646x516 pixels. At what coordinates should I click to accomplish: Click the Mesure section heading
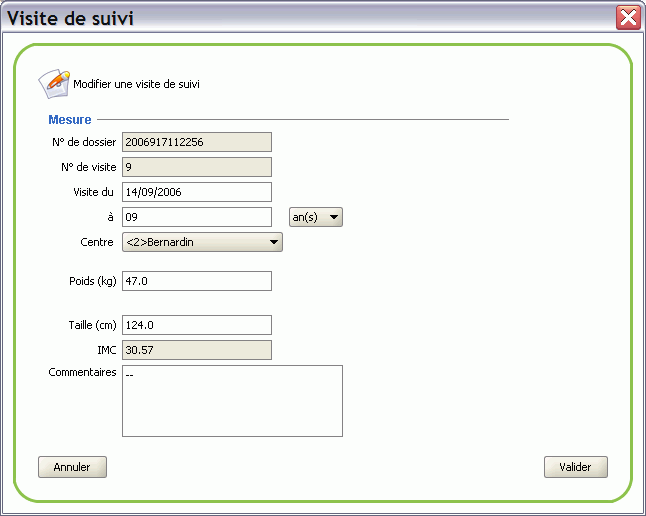pos(70,120)
